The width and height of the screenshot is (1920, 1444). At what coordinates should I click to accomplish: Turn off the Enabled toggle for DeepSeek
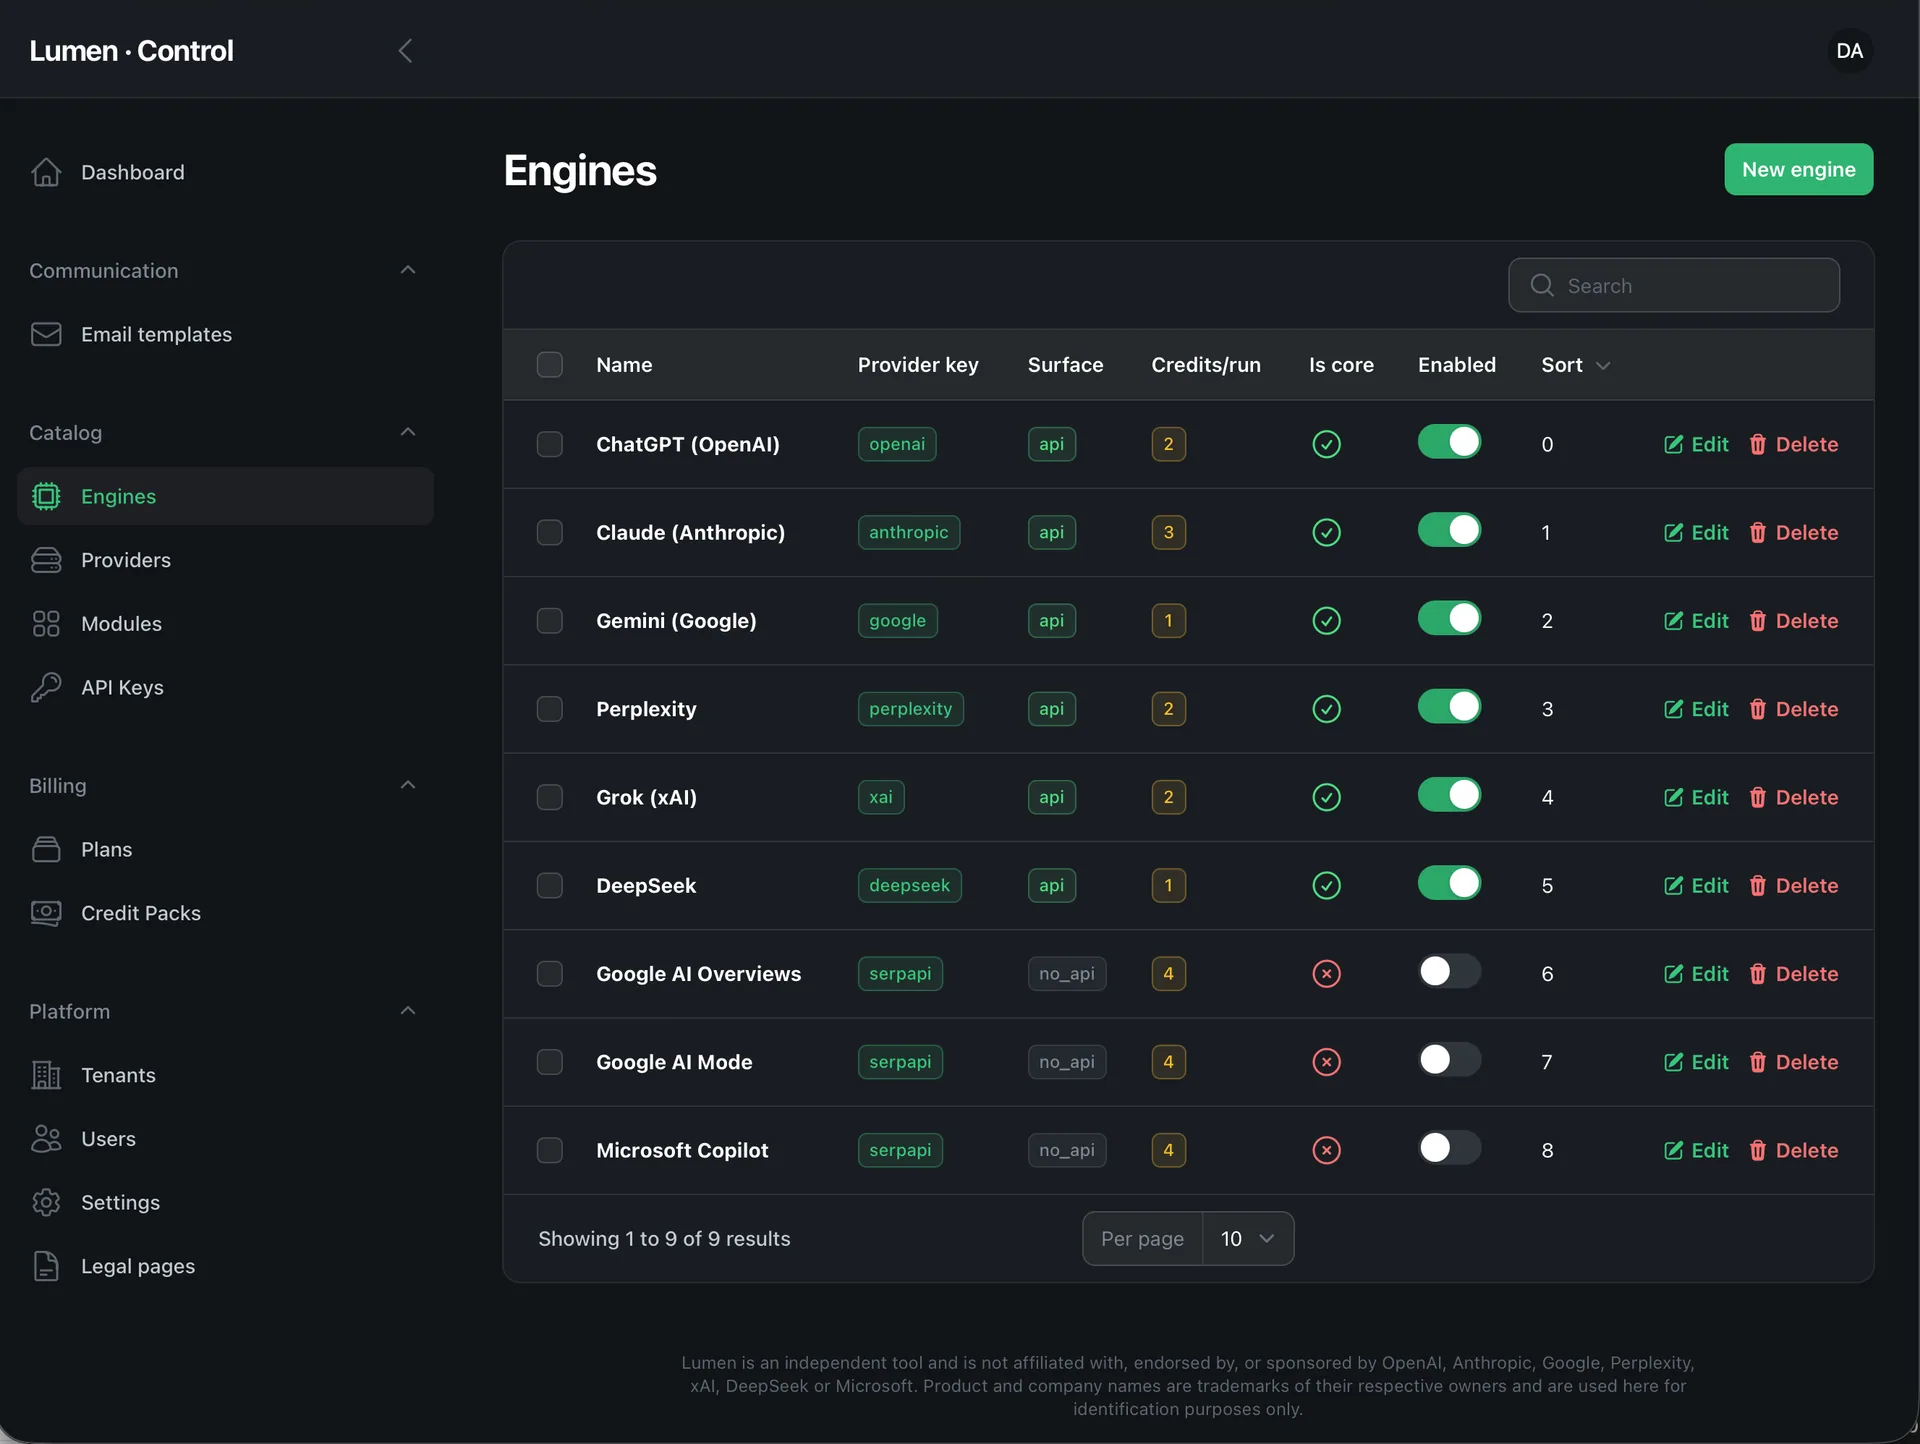(1449, 883)
